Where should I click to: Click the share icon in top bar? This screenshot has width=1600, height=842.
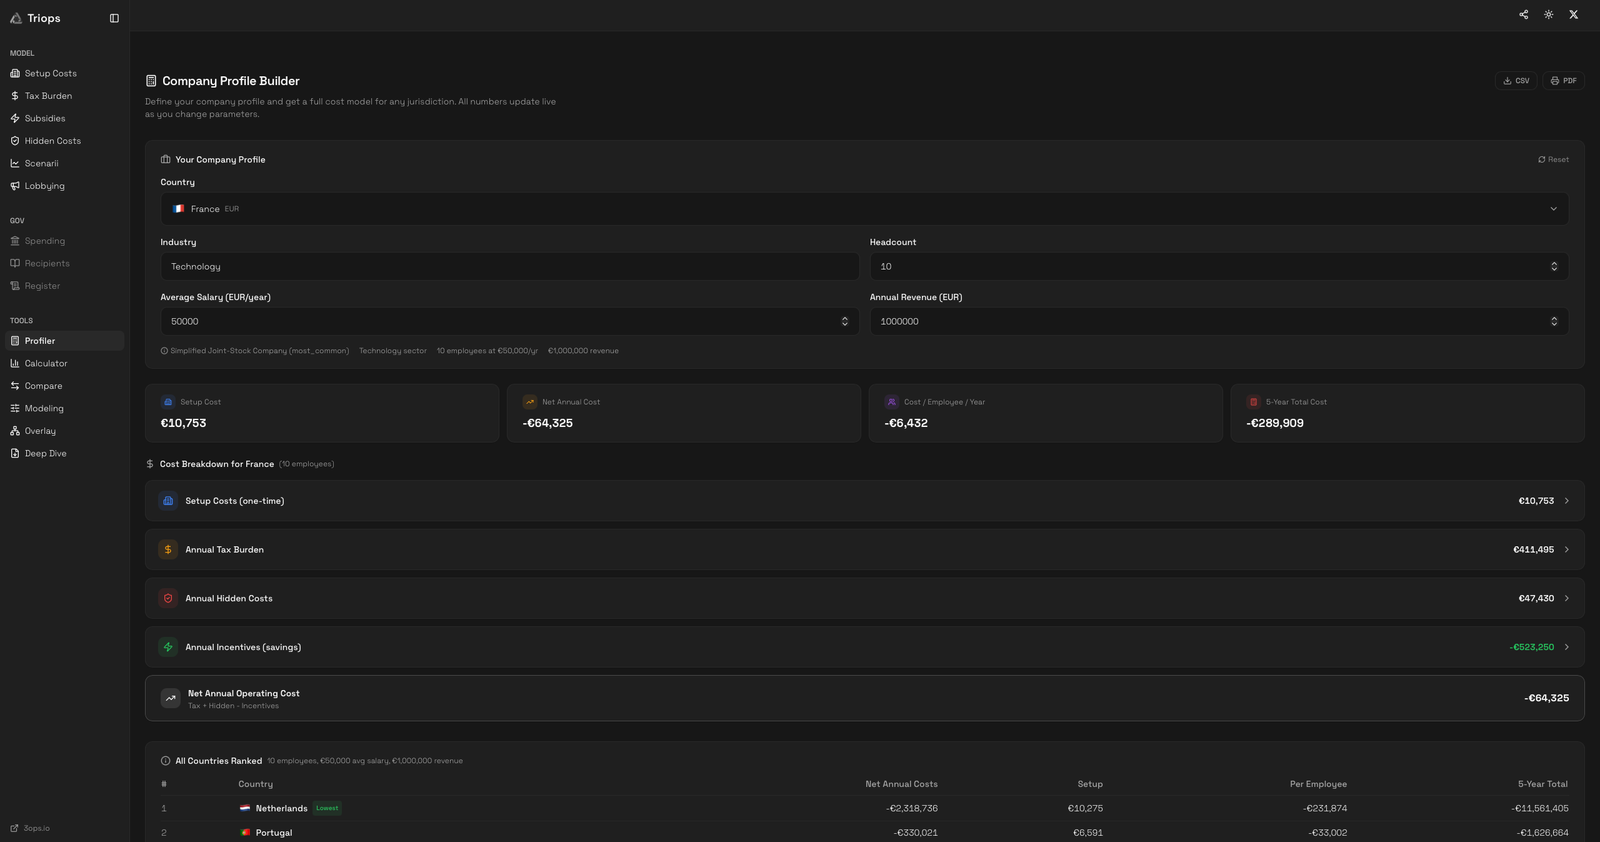coord(1523,15)
